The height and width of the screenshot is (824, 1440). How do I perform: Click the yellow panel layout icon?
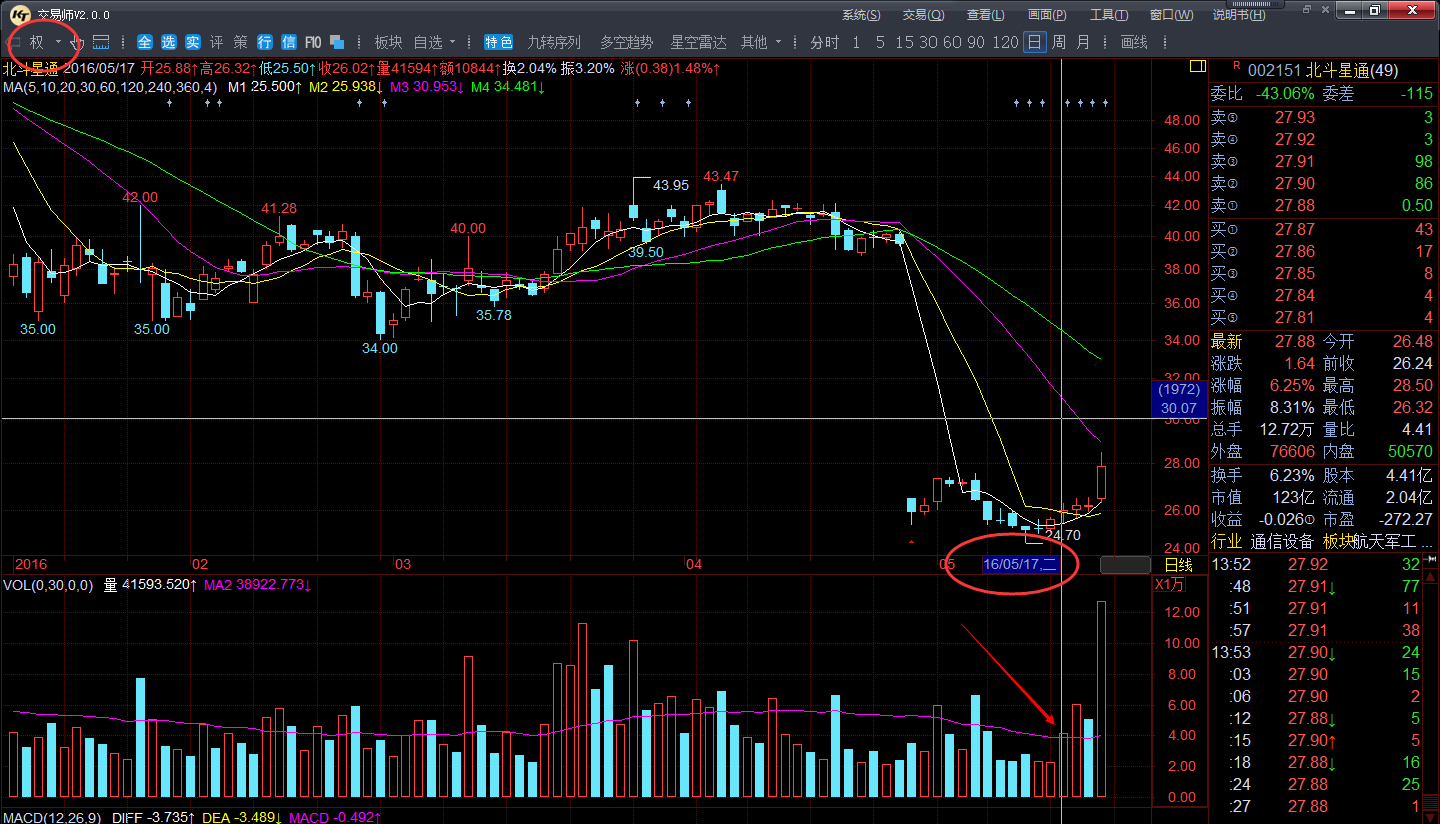[x=1196, y=66]
